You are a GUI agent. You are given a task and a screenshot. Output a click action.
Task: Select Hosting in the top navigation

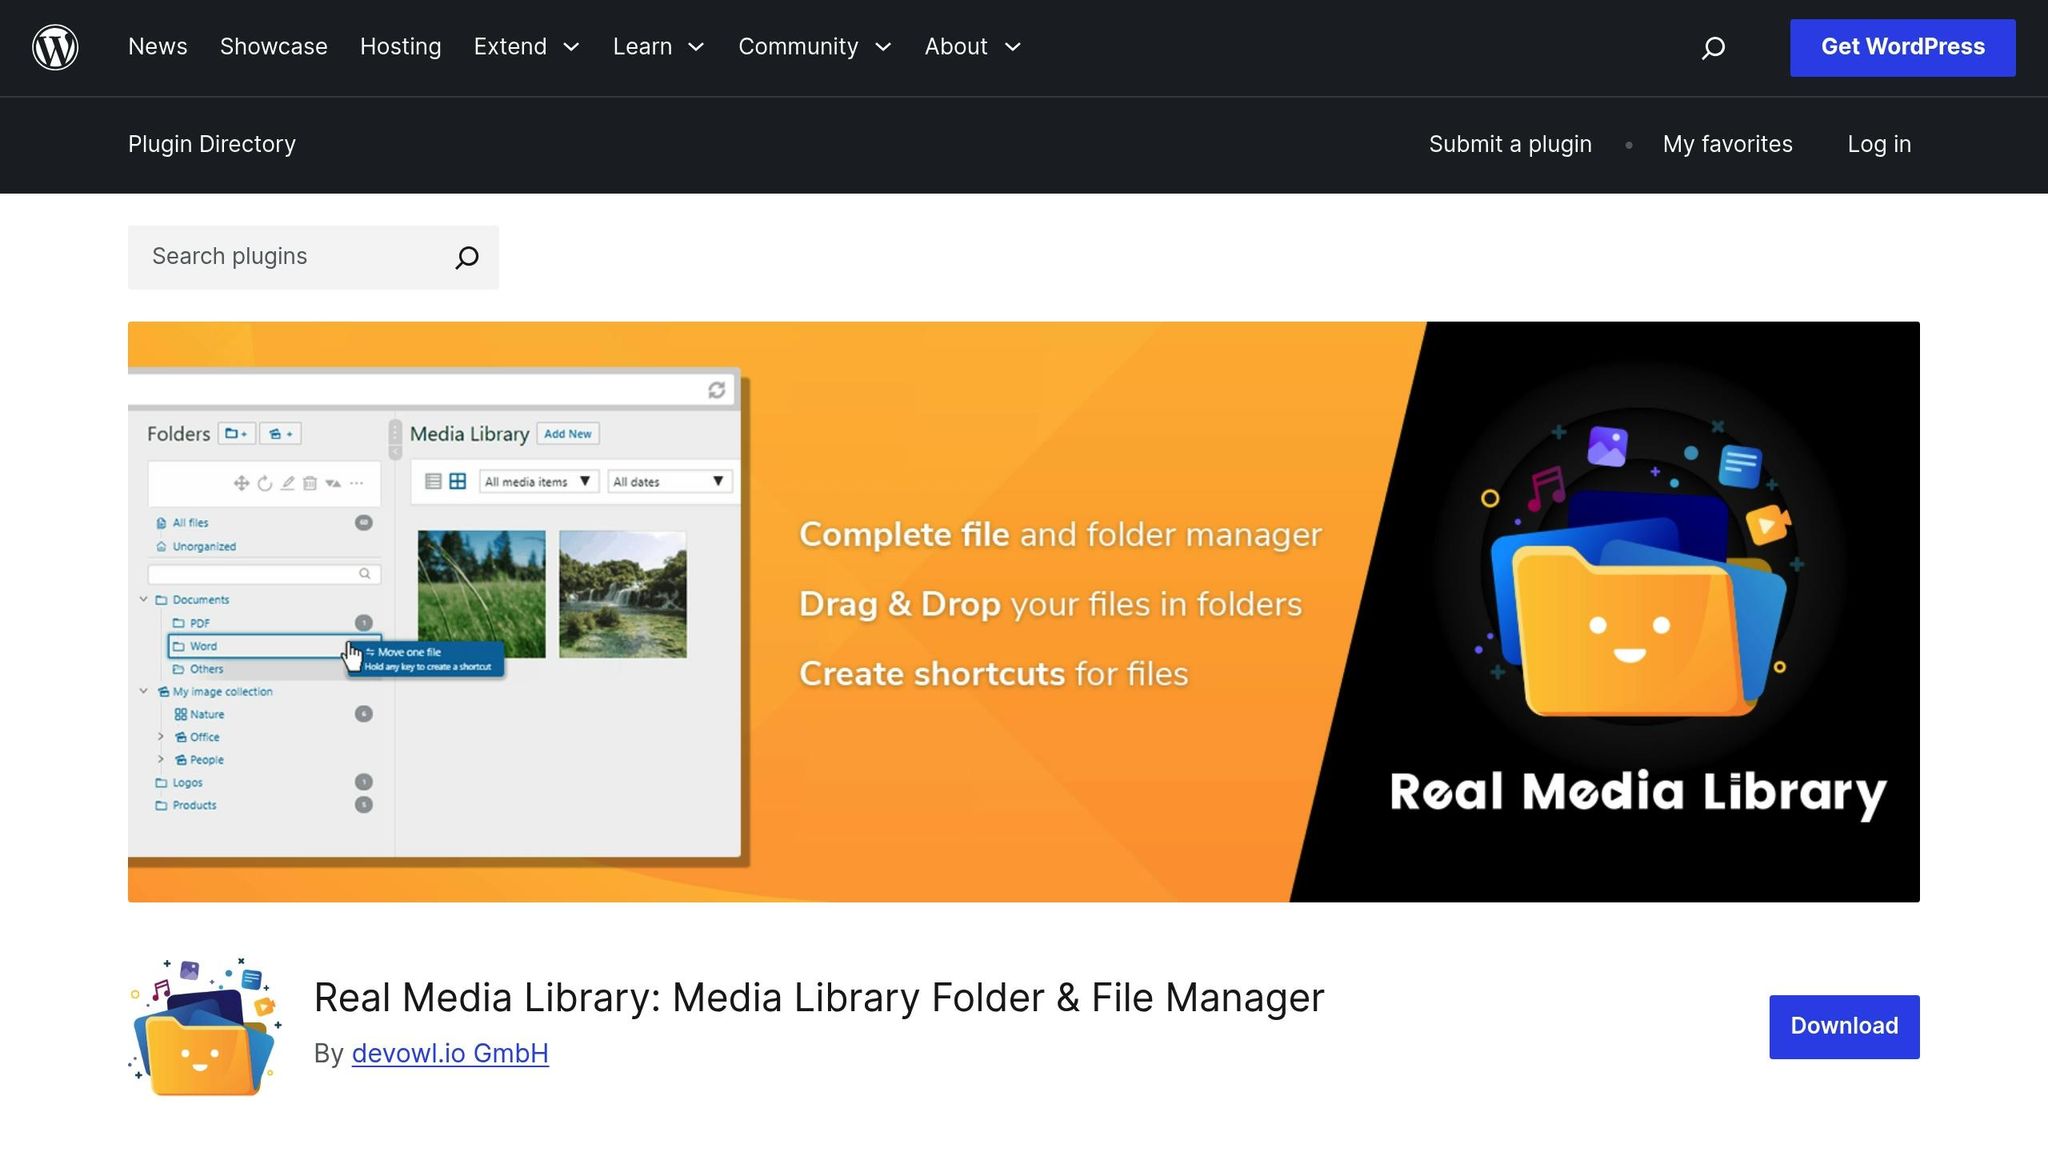tap(400, 47)
